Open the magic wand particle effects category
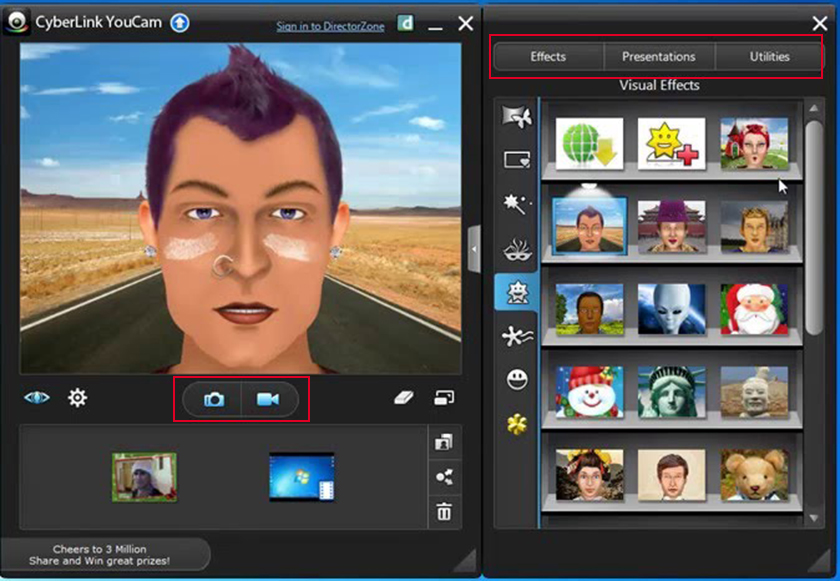 [x=516, y=200]
